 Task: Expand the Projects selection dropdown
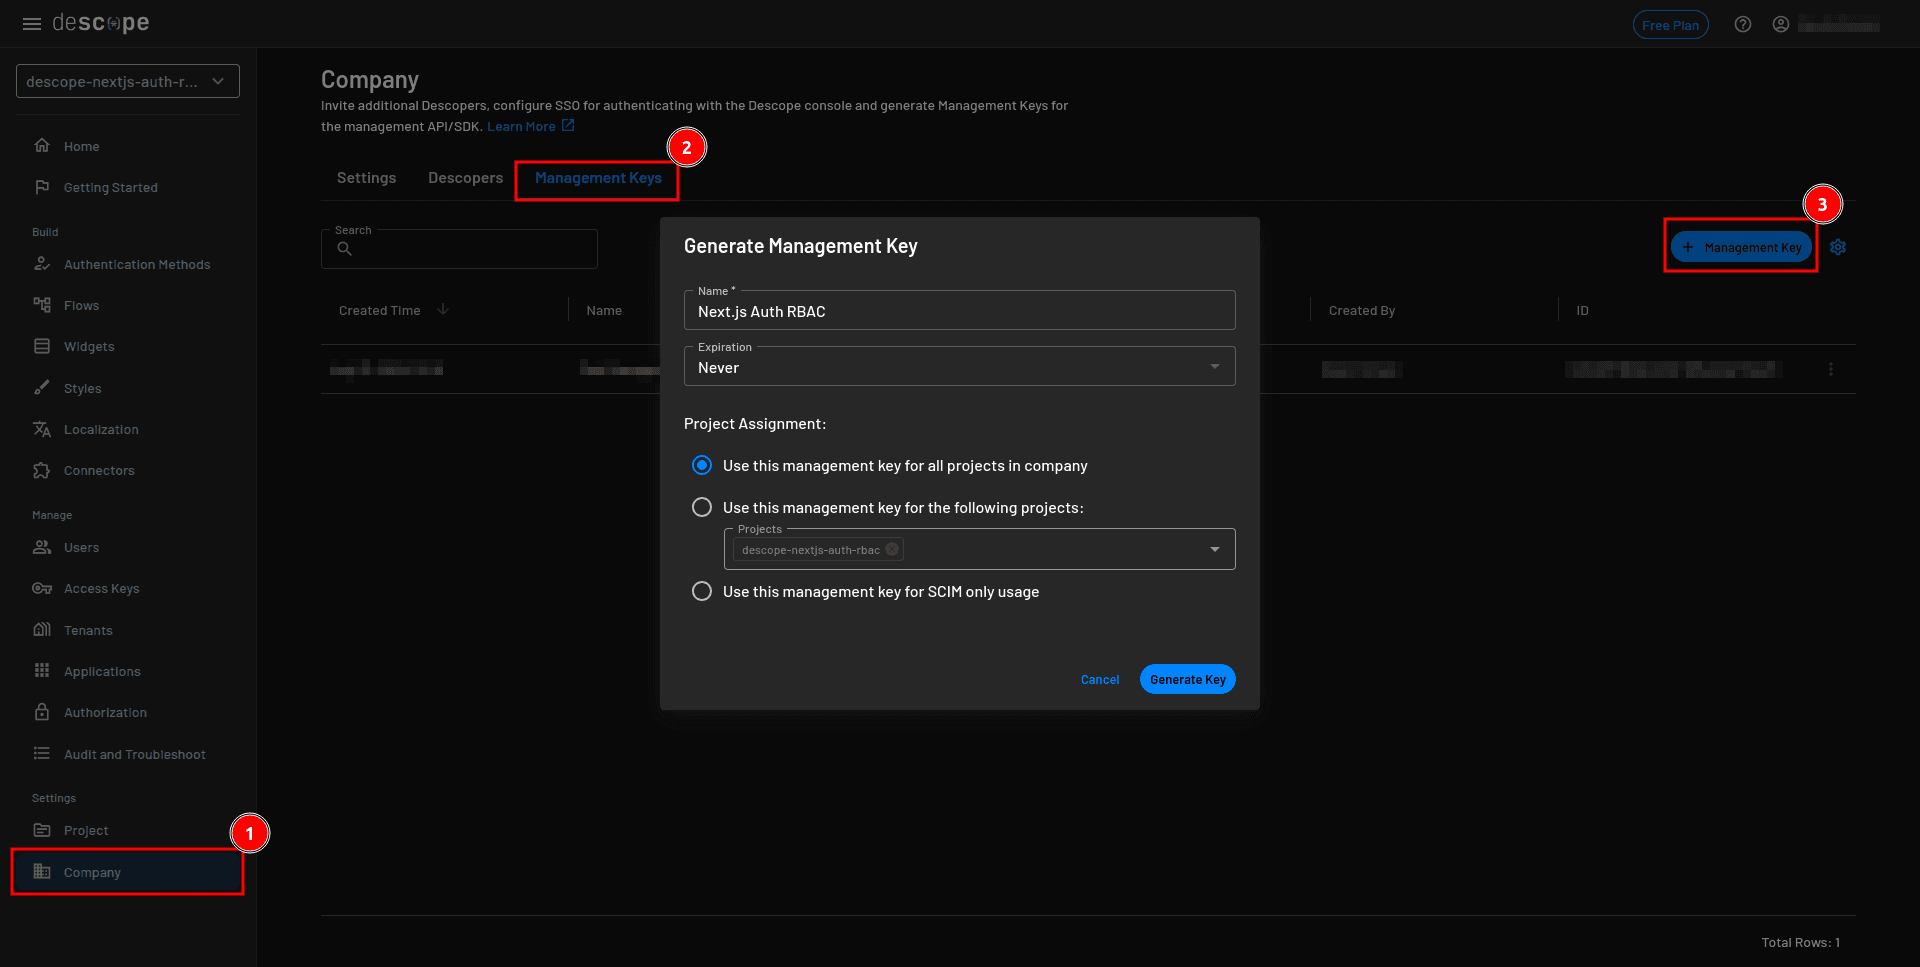[x=1215, y=549]
